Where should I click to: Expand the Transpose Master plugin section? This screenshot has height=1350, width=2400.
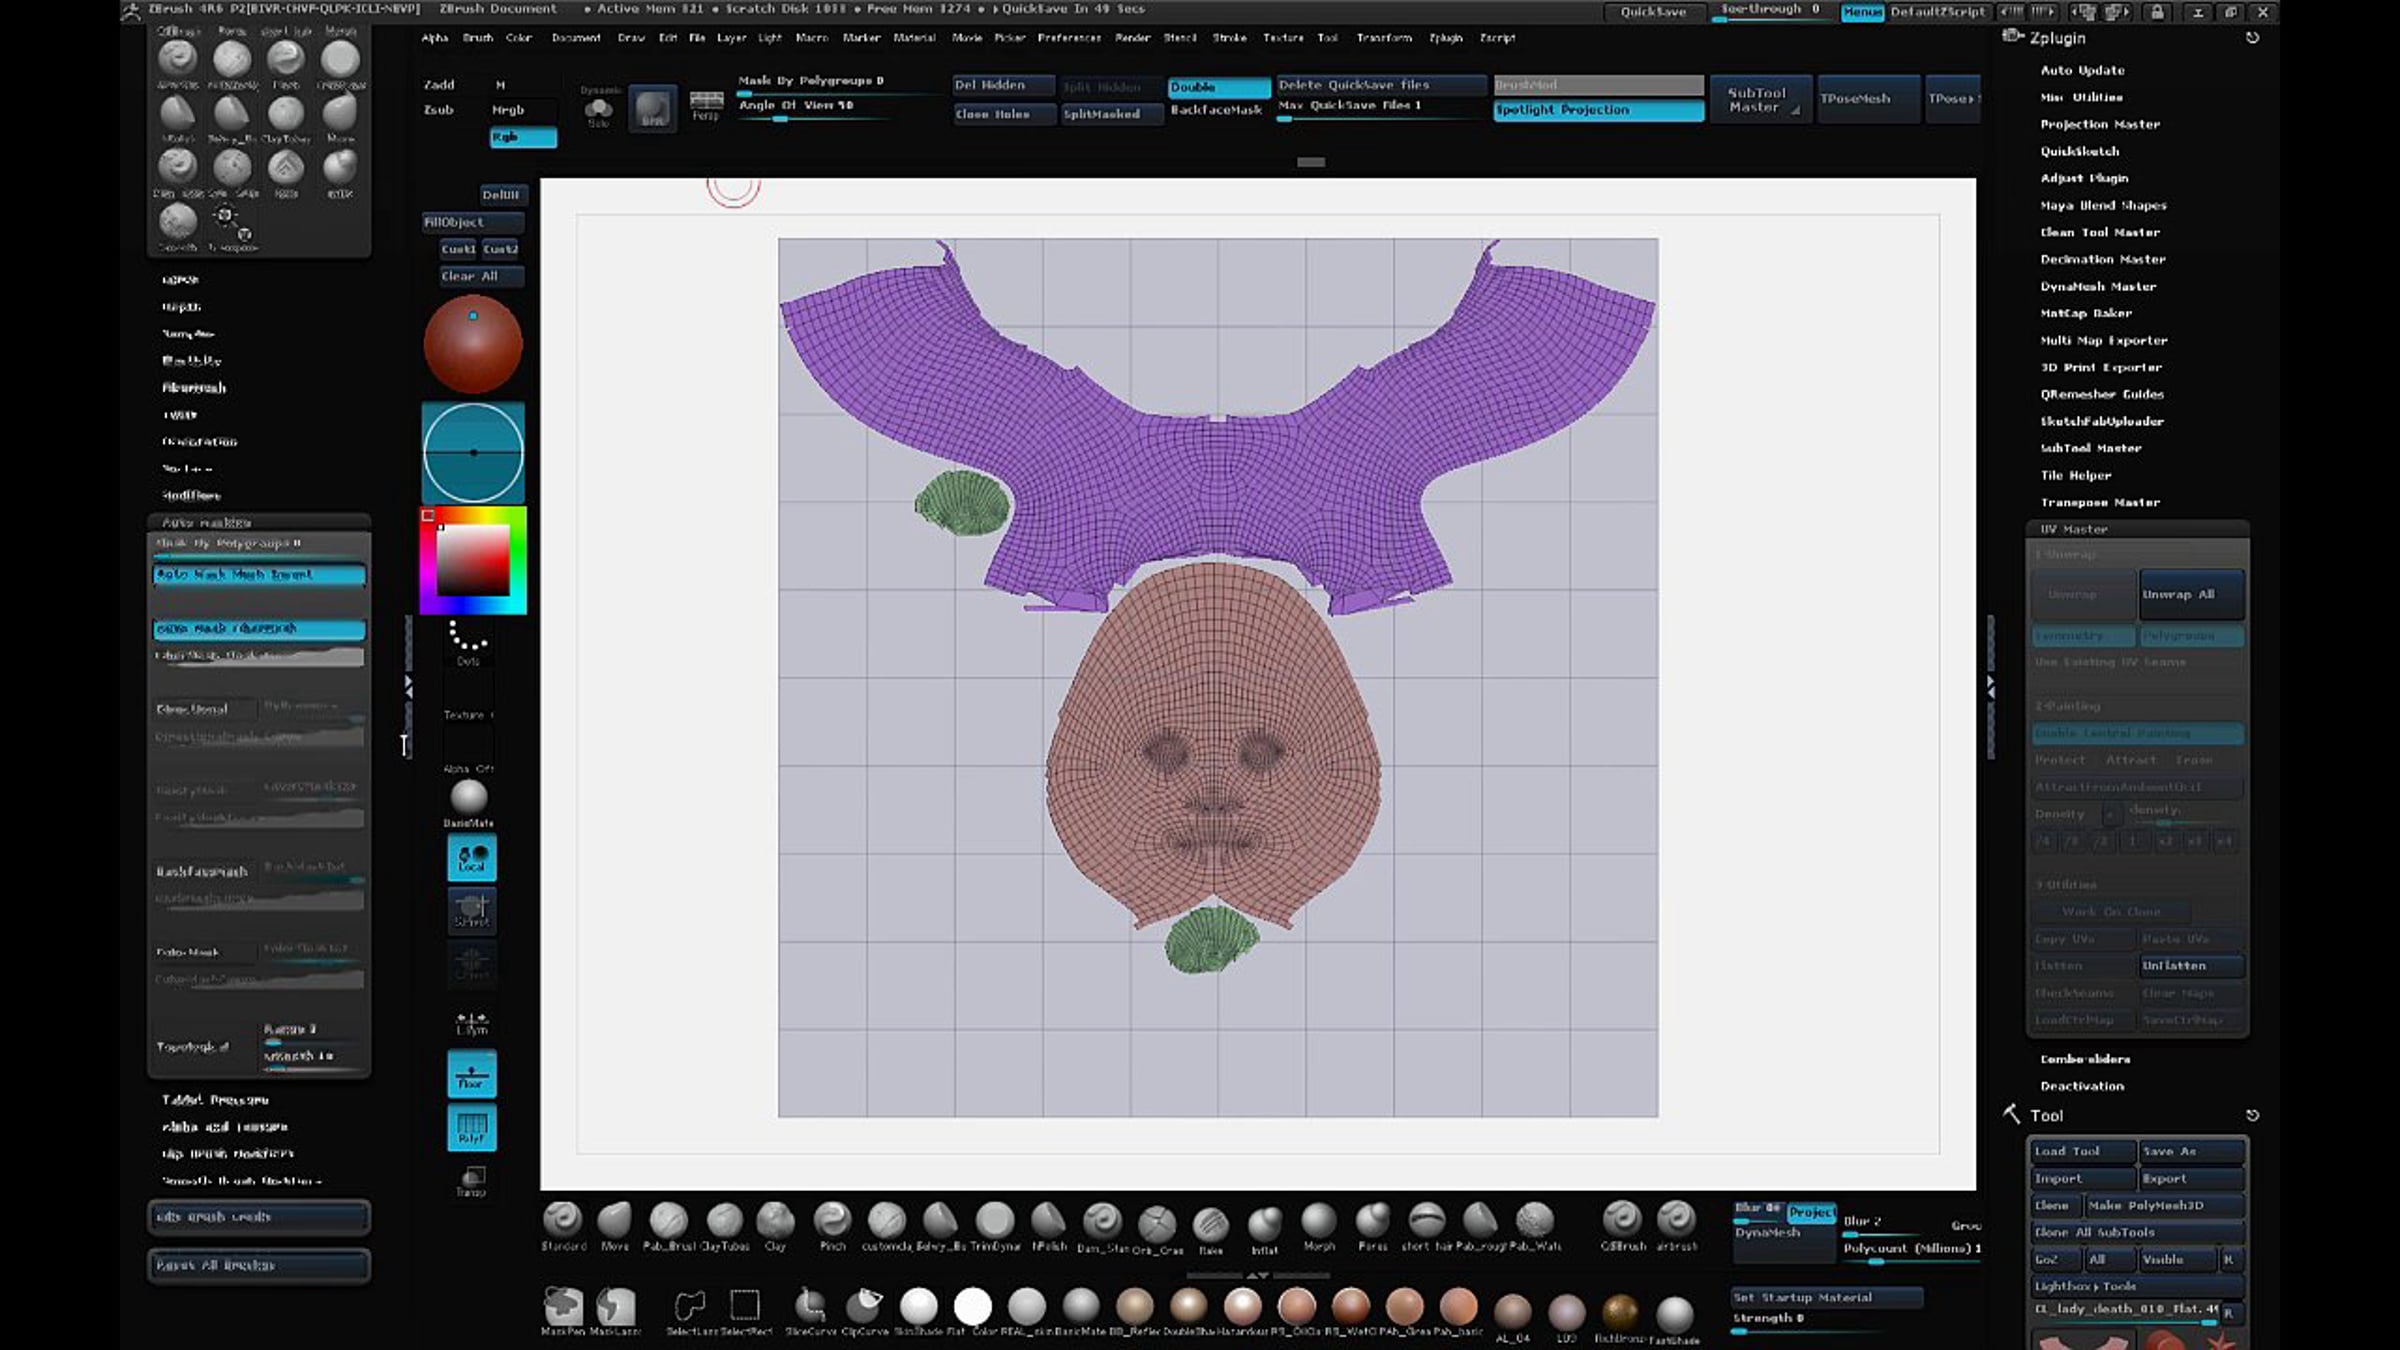pyautogui.click(x=2099, y=502)
